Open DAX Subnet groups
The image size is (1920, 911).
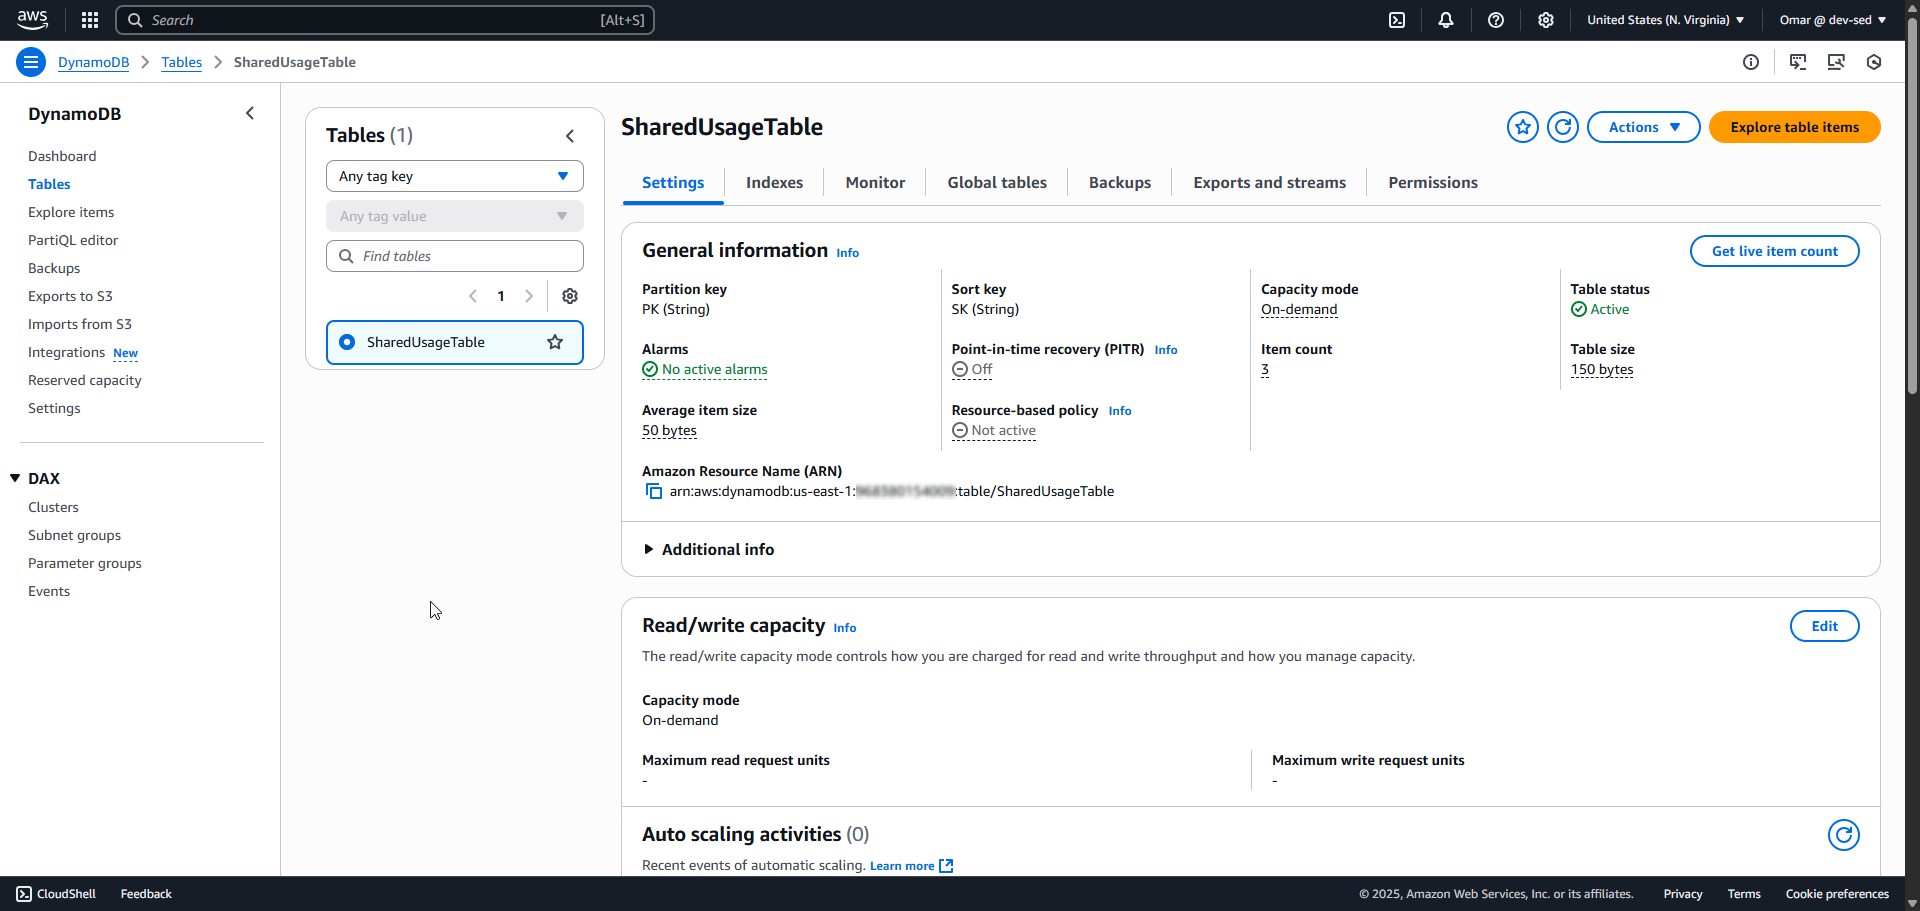[x=74, y=535]
